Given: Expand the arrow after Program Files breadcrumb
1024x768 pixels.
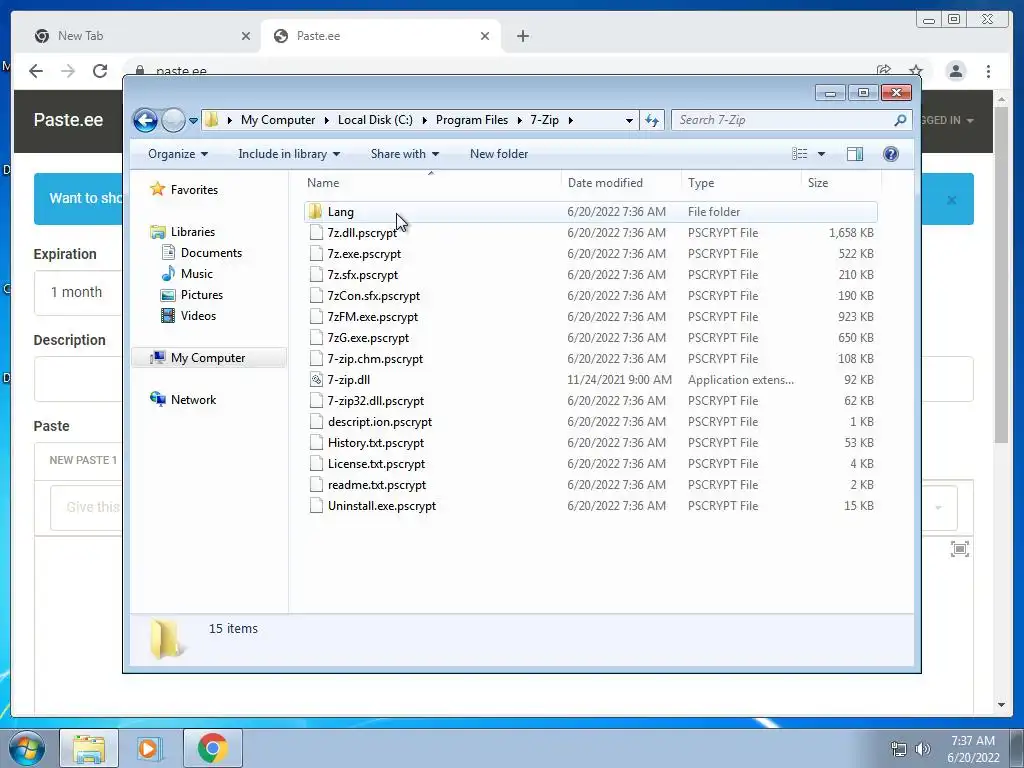Looking at the screenshot, I should (520, 120).
